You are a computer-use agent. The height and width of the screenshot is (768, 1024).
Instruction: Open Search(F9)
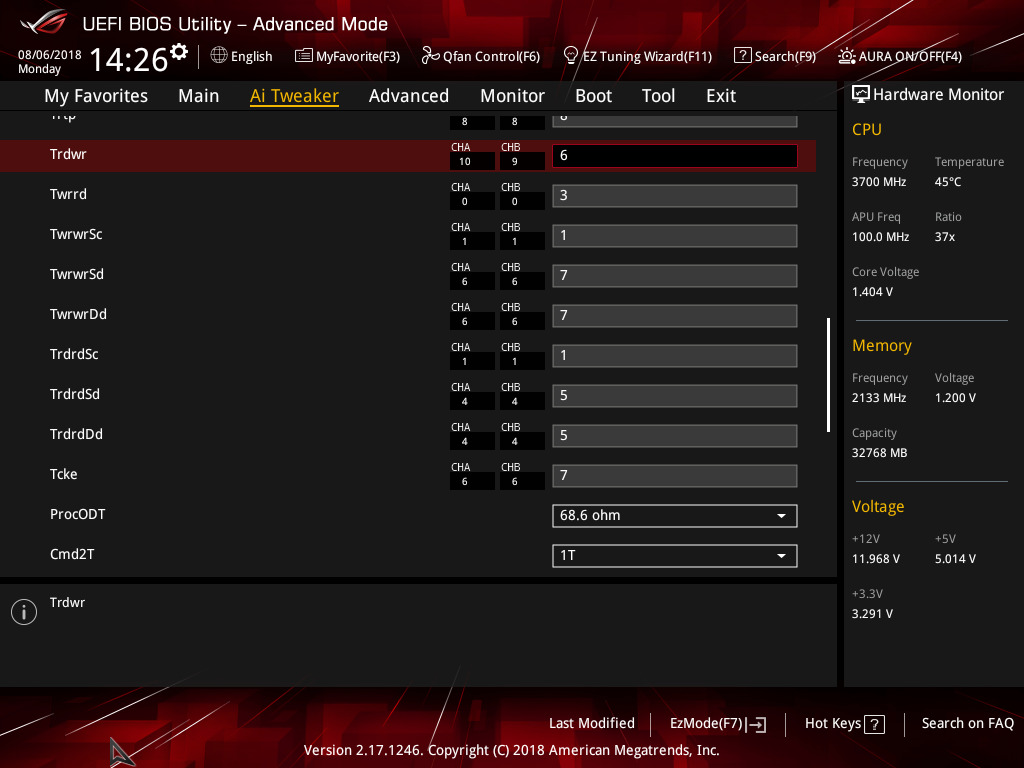(x=775, y=56)
